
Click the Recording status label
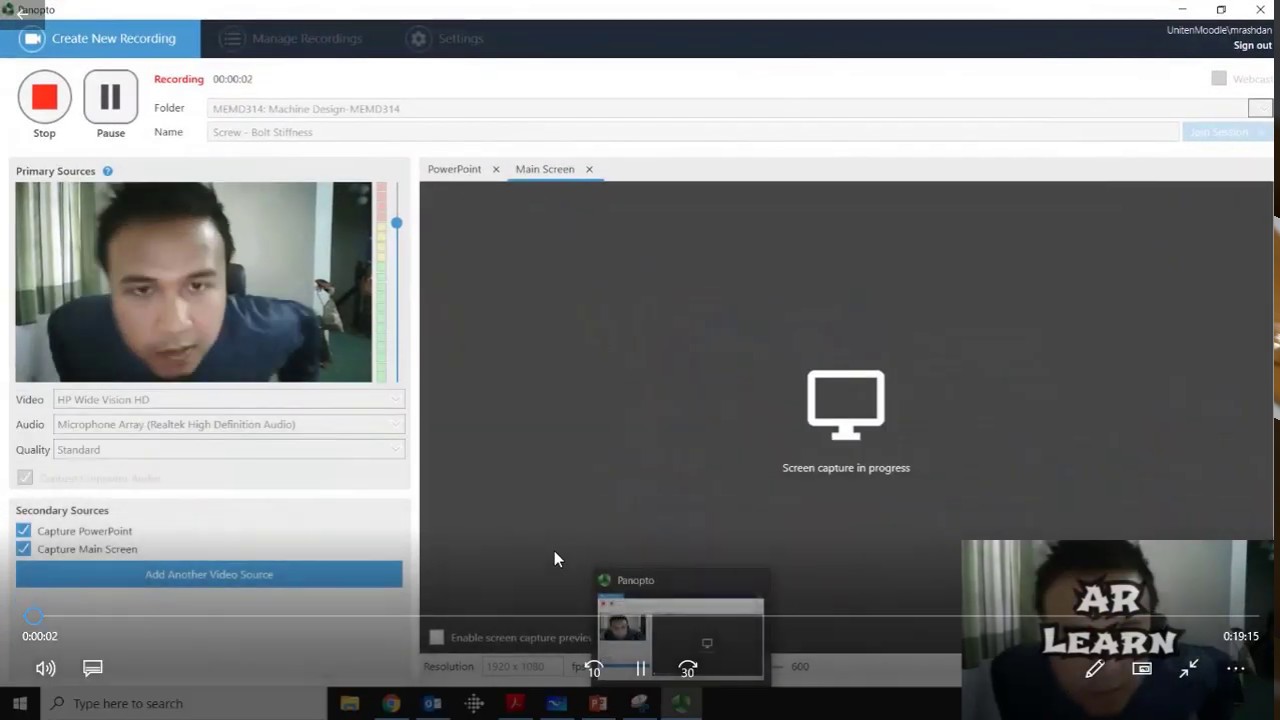click(x=179, y=79)
